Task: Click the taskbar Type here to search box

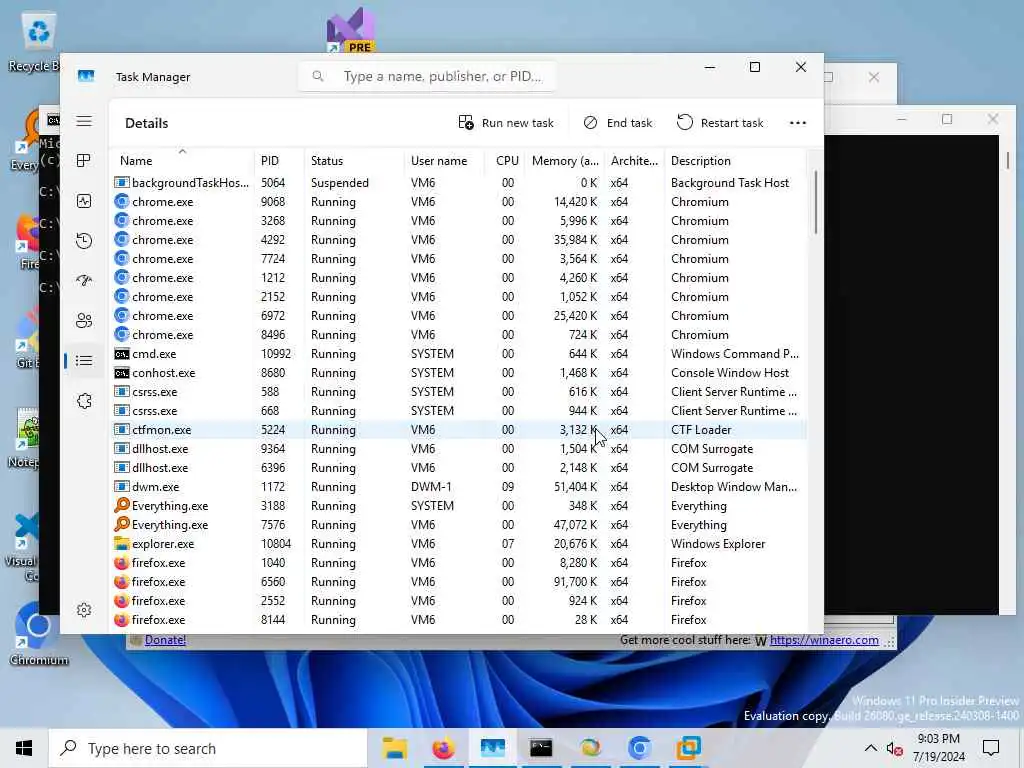Action: point(208,748)
